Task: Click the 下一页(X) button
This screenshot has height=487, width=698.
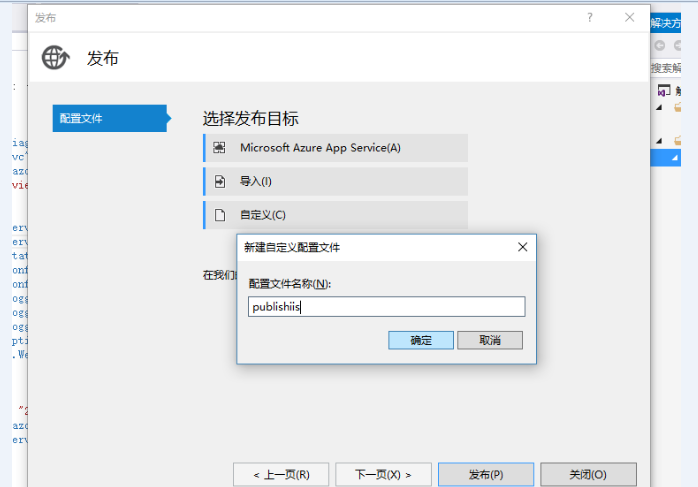Action: (383, 475)
